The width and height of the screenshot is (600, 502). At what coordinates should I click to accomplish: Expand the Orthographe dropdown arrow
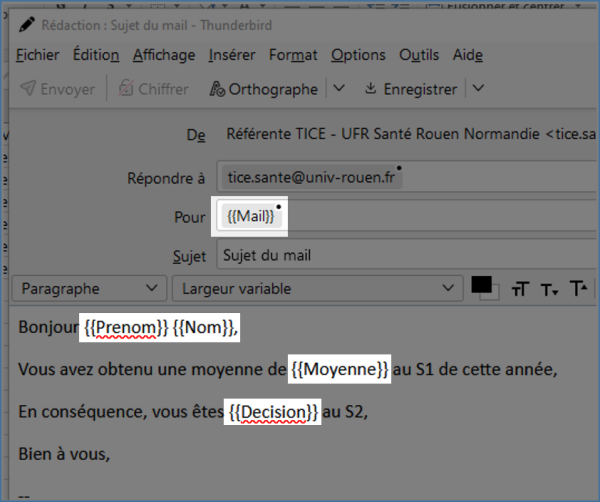click(339, 89)
